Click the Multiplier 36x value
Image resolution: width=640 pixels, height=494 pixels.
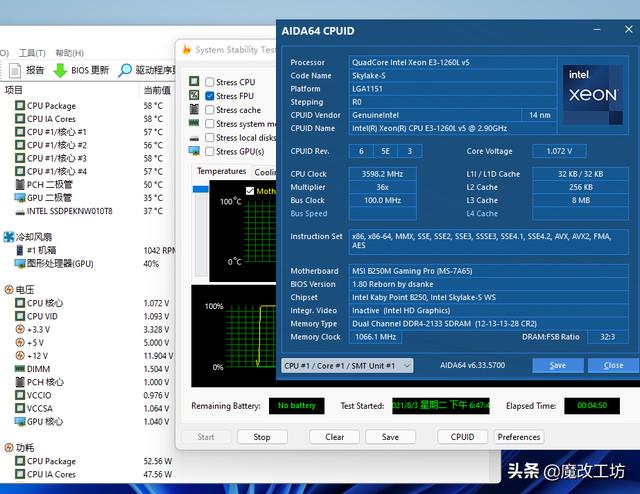(x=382, y=187)
